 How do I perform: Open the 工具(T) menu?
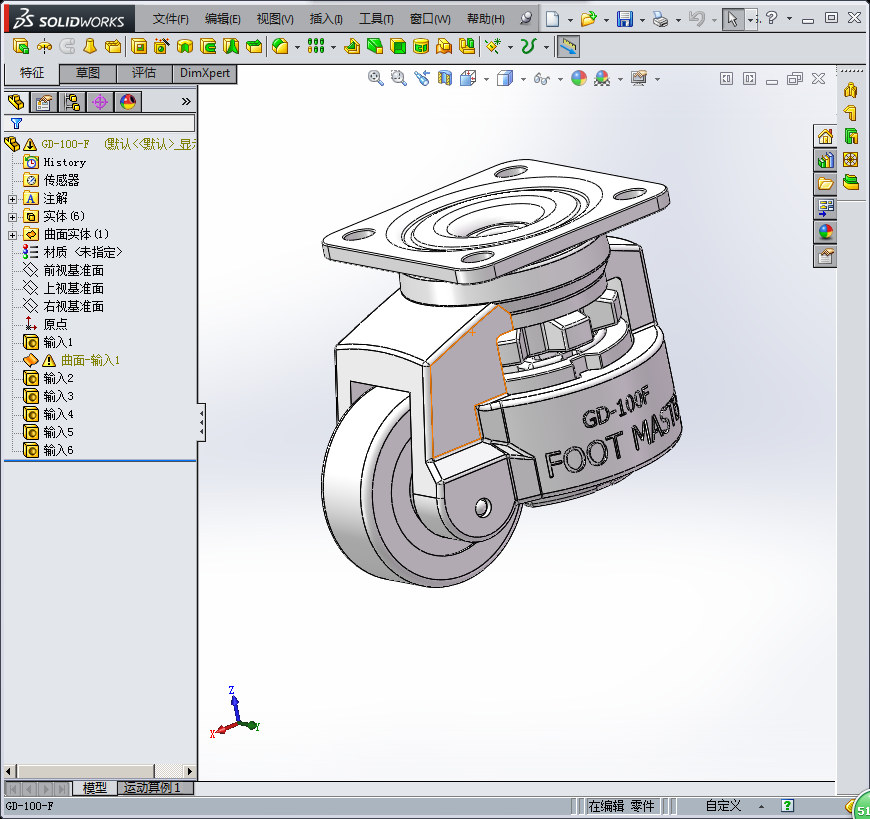coord(376,19)
